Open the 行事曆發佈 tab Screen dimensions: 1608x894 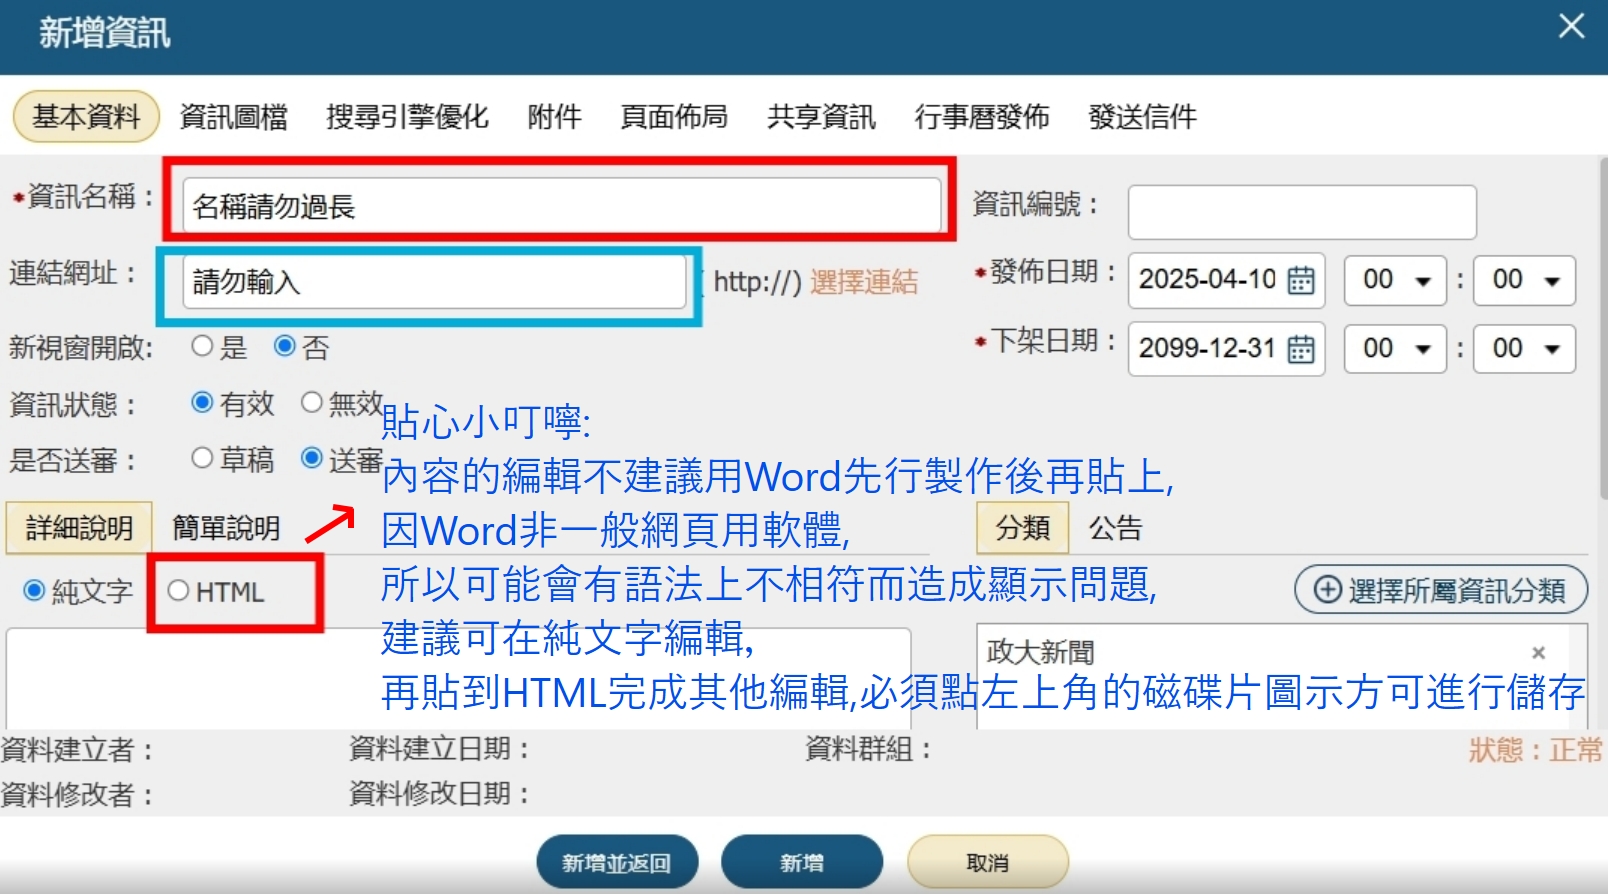pos(982,117)
